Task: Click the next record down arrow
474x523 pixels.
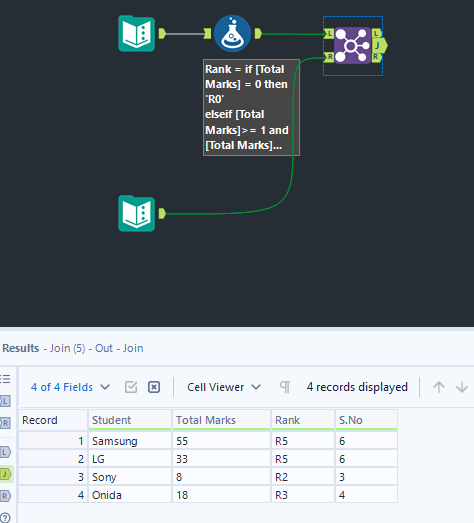Action: click(x=462, y=387)
